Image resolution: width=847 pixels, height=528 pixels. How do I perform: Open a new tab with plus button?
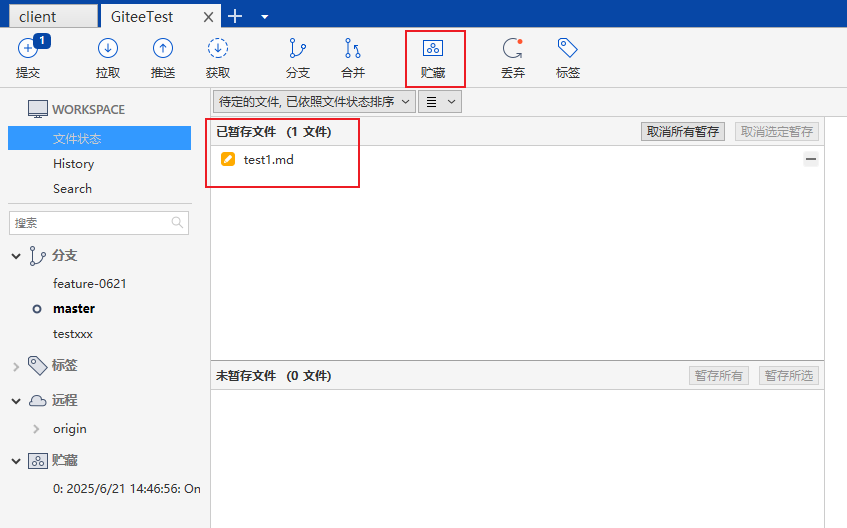pos(236,16)
